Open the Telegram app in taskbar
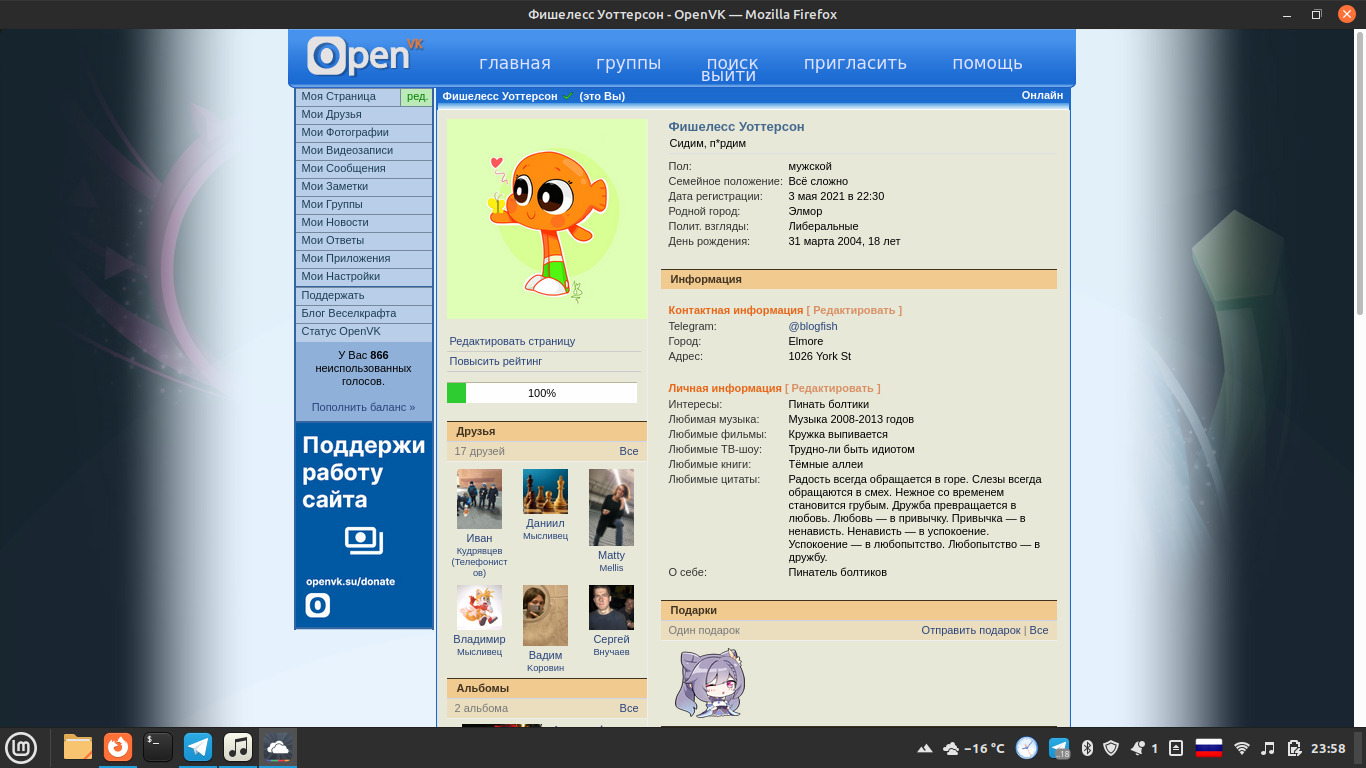The height and width of the screenshot is (768, 1366). click(x=198, y=747)
